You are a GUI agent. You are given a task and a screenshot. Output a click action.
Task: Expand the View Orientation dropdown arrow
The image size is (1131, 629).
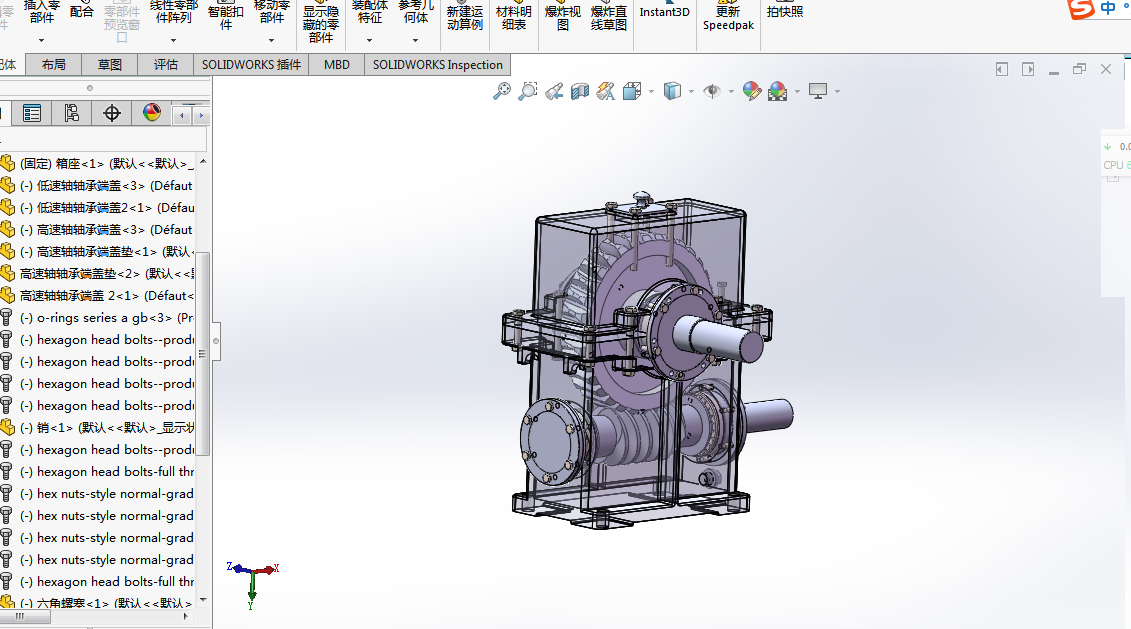[x=651, y=92]
